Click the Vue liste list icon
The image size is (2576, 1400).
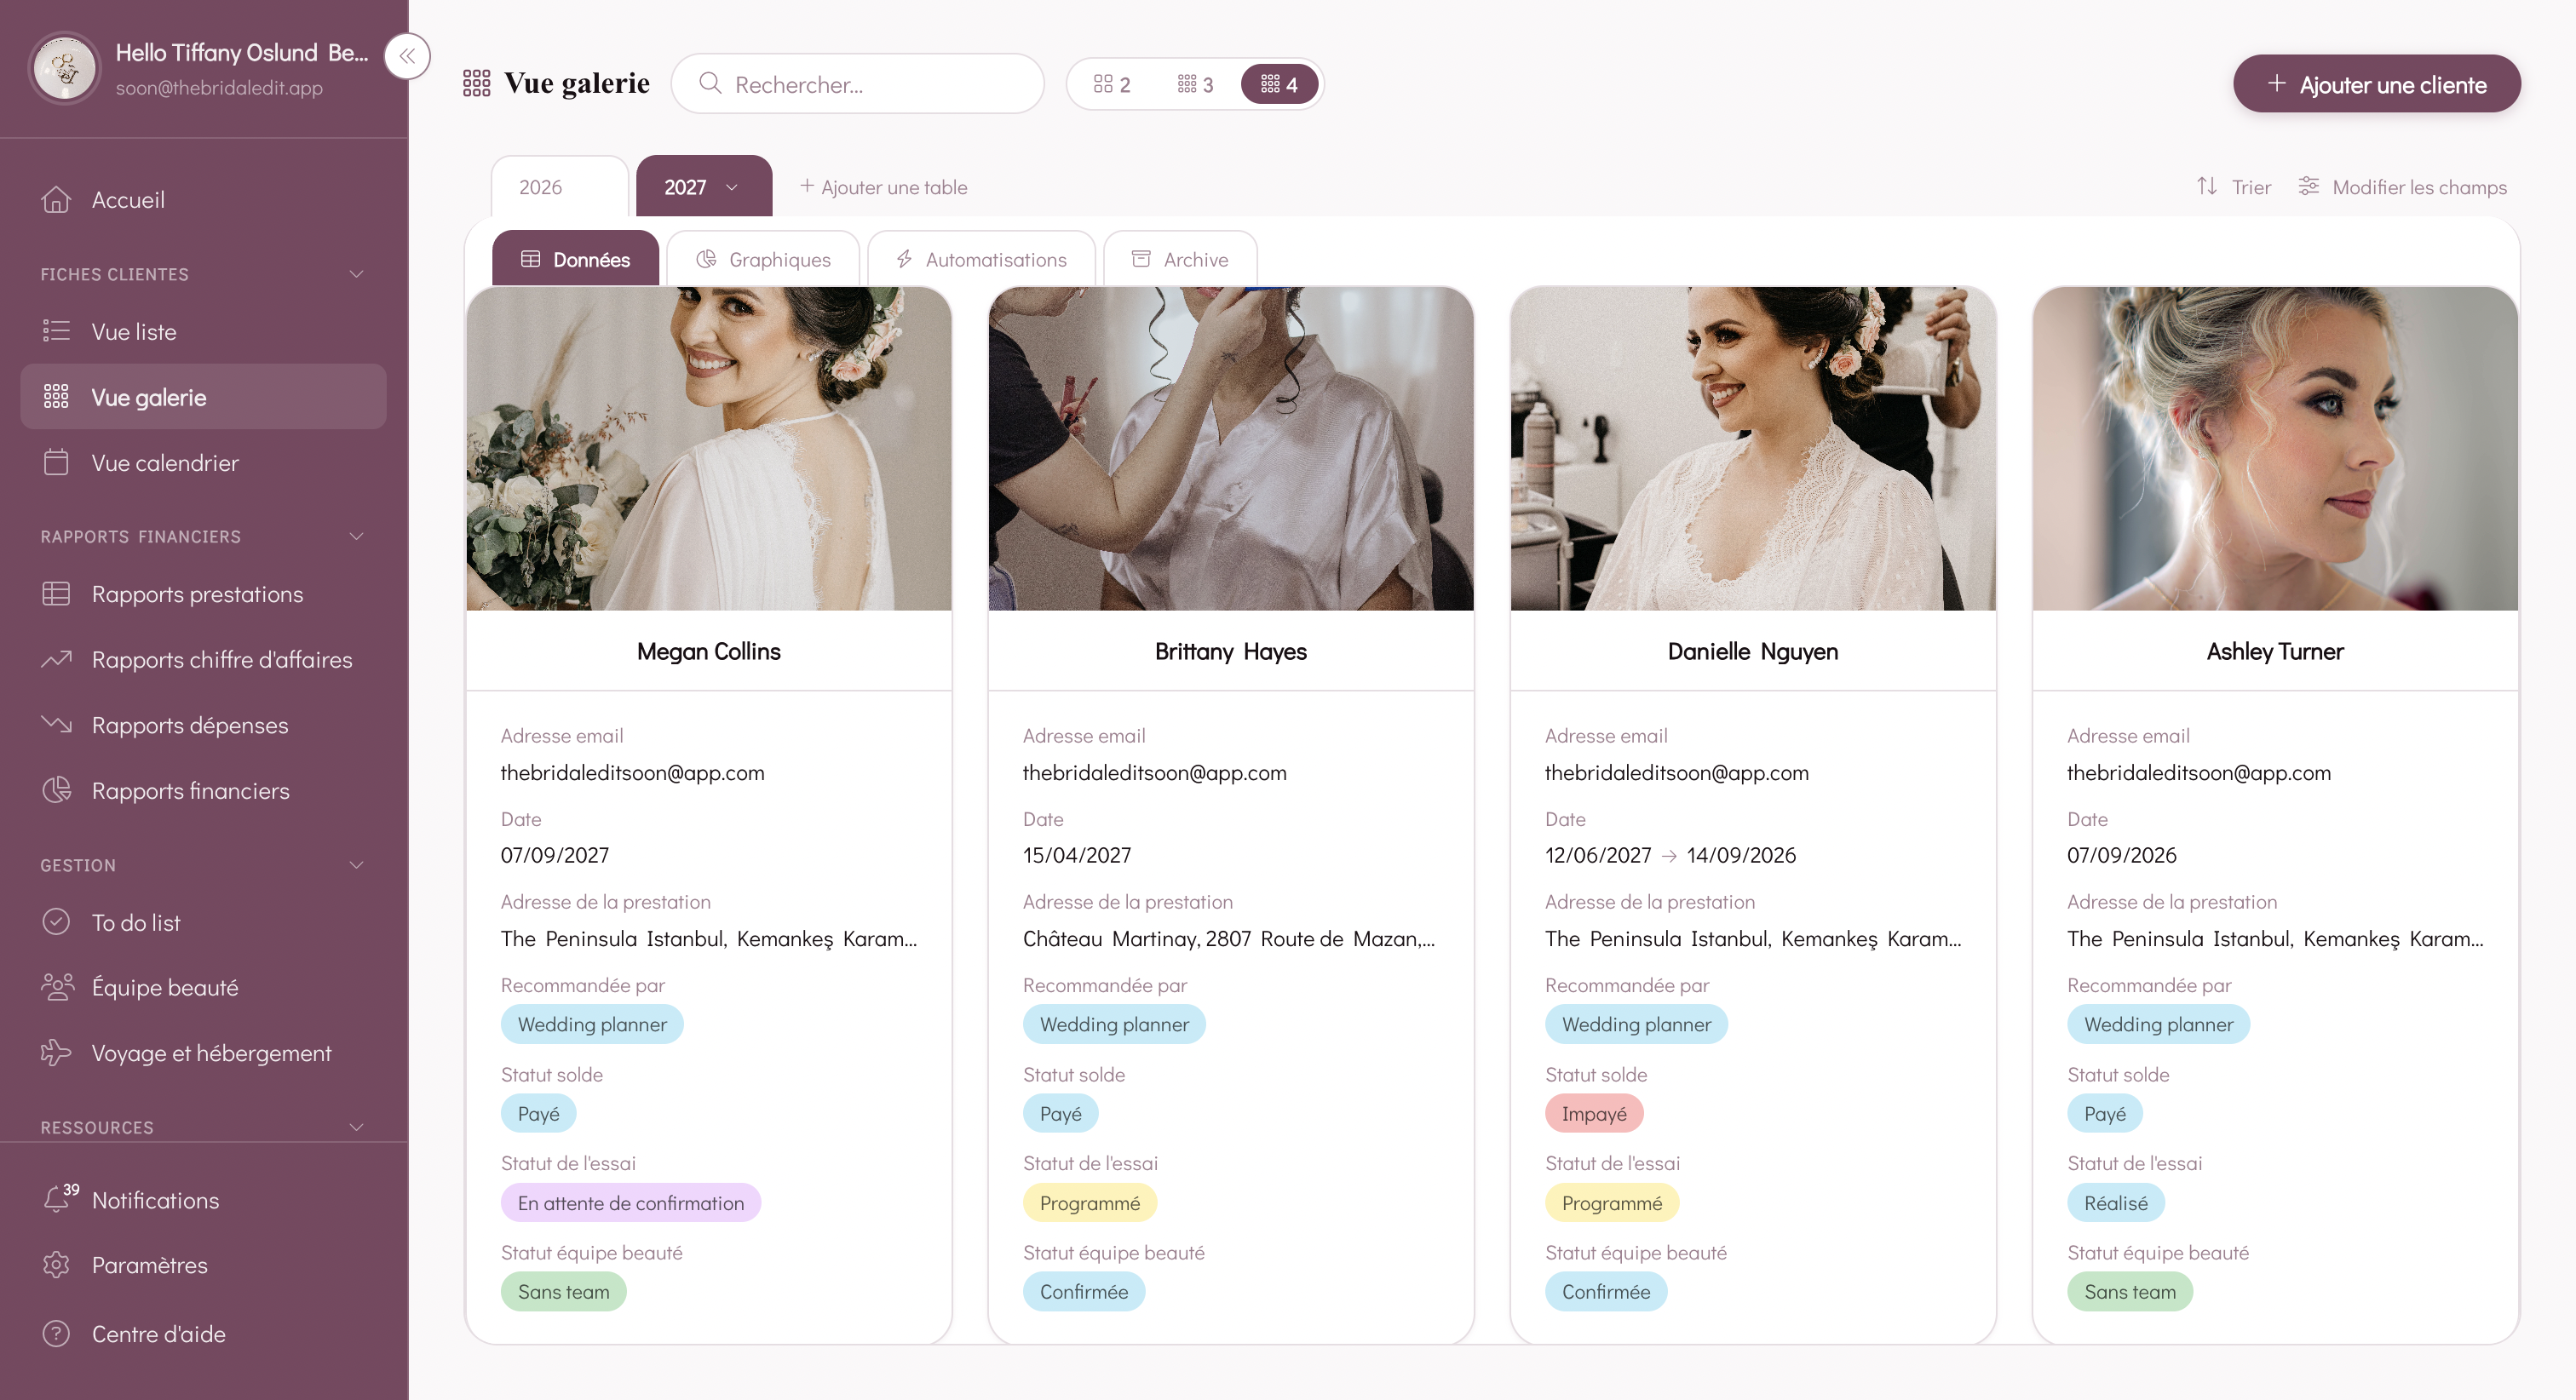pyautogui.click(x=56, y=331)
